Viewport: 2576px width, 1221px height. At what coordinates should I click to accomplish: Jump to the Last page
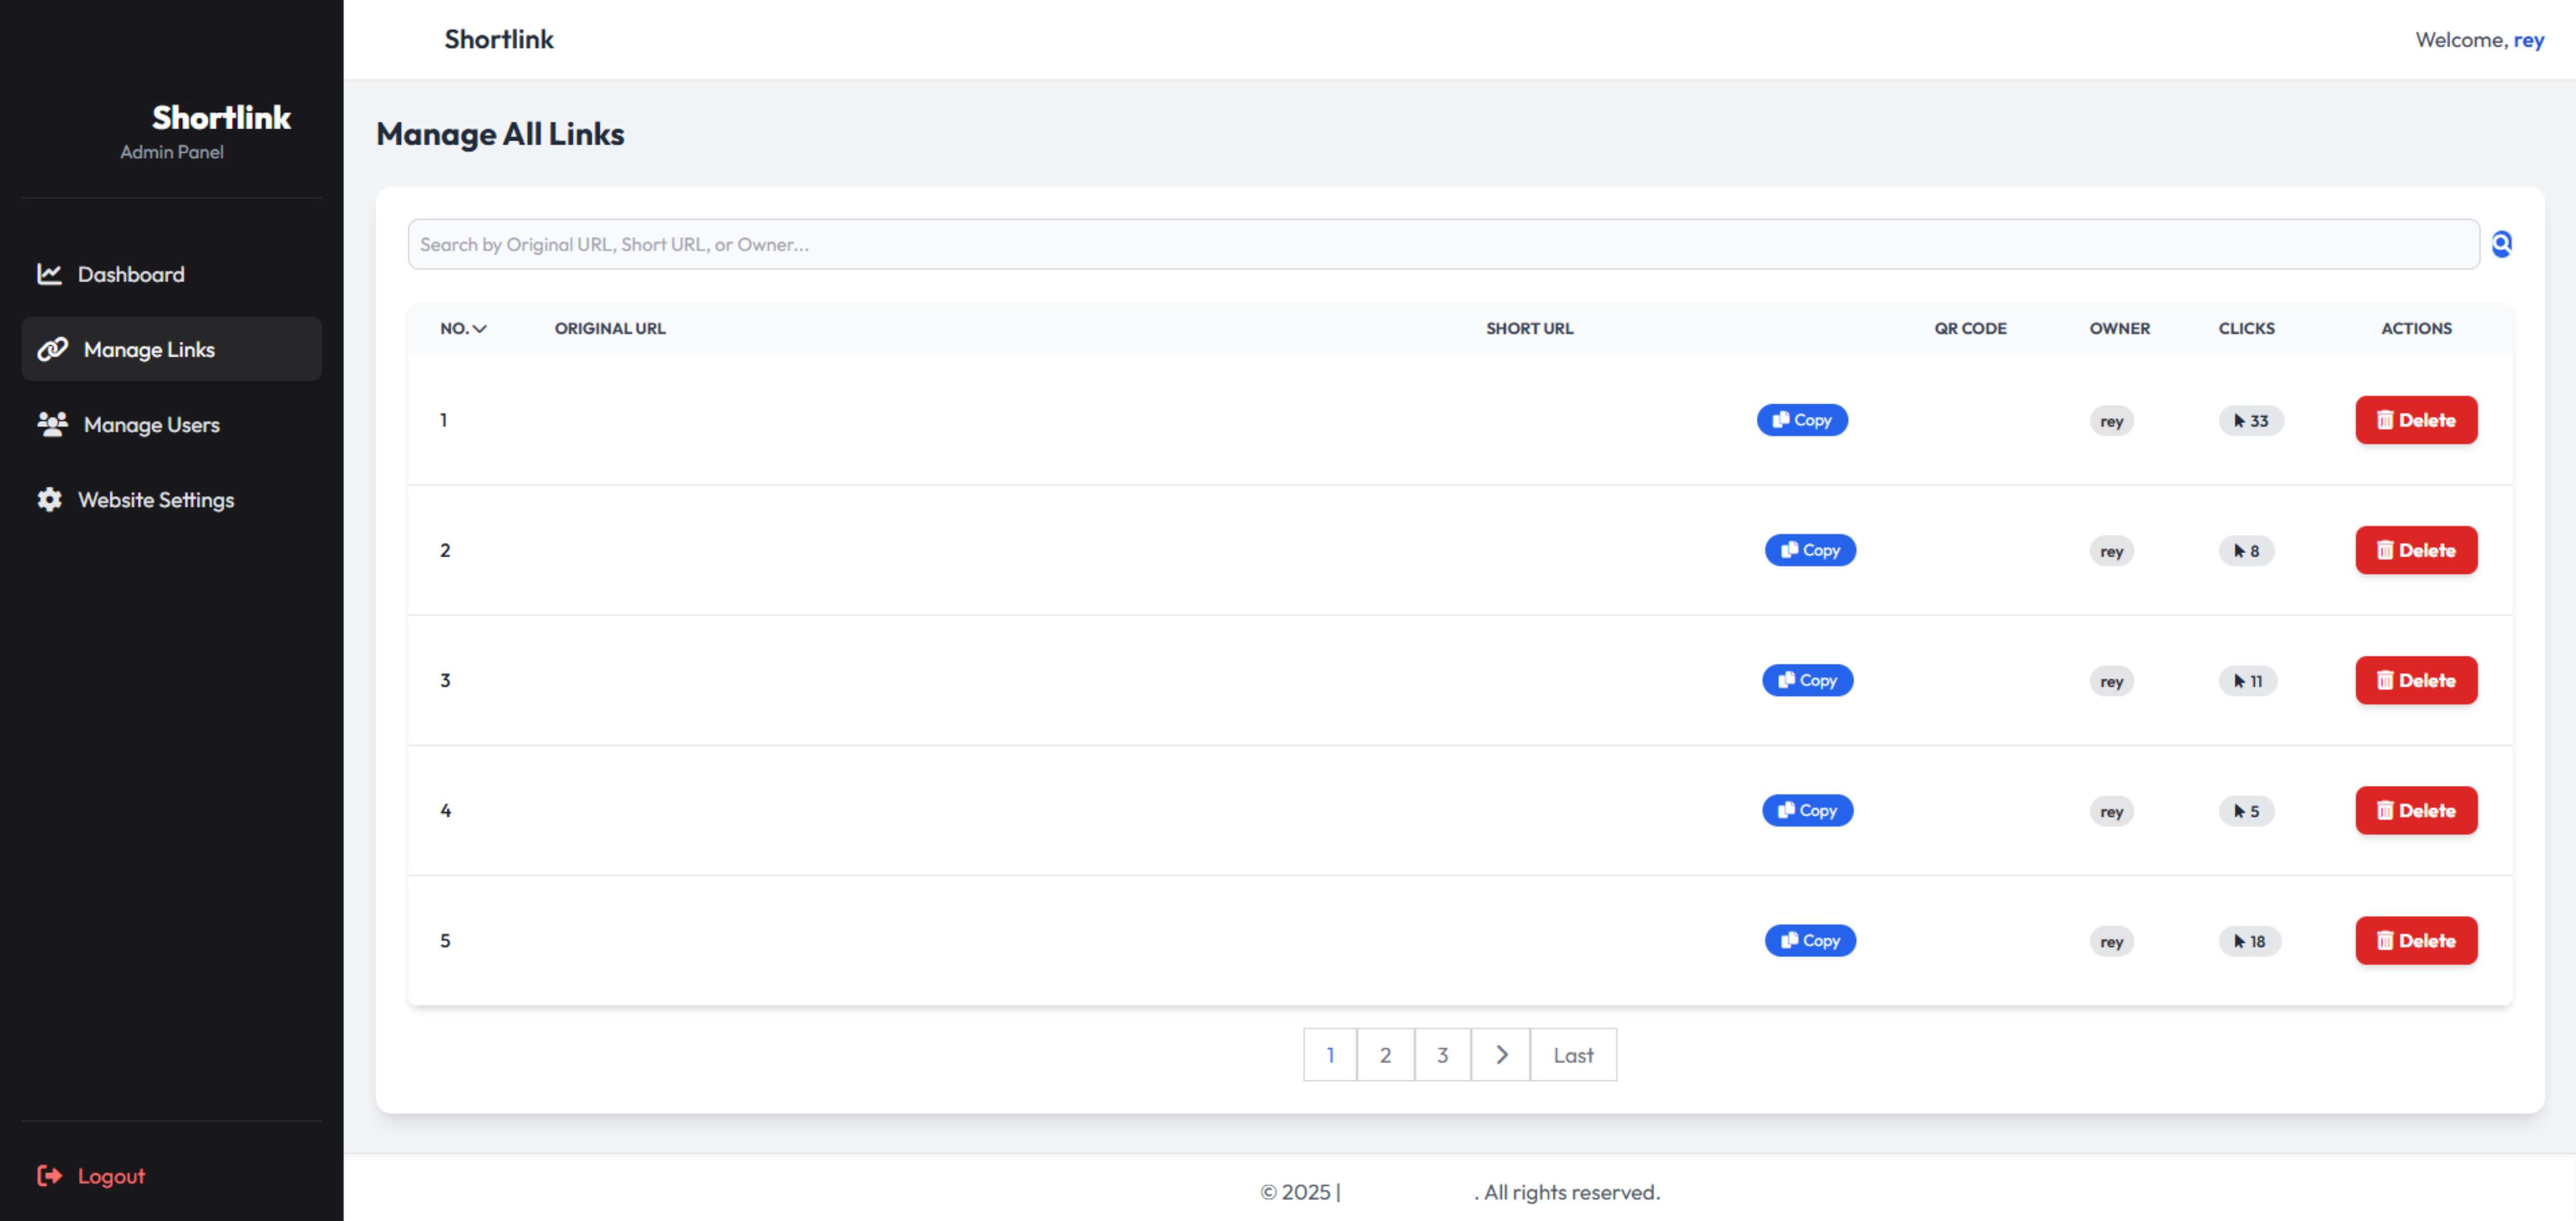pyautogui.click(x=1572, y=1055)
